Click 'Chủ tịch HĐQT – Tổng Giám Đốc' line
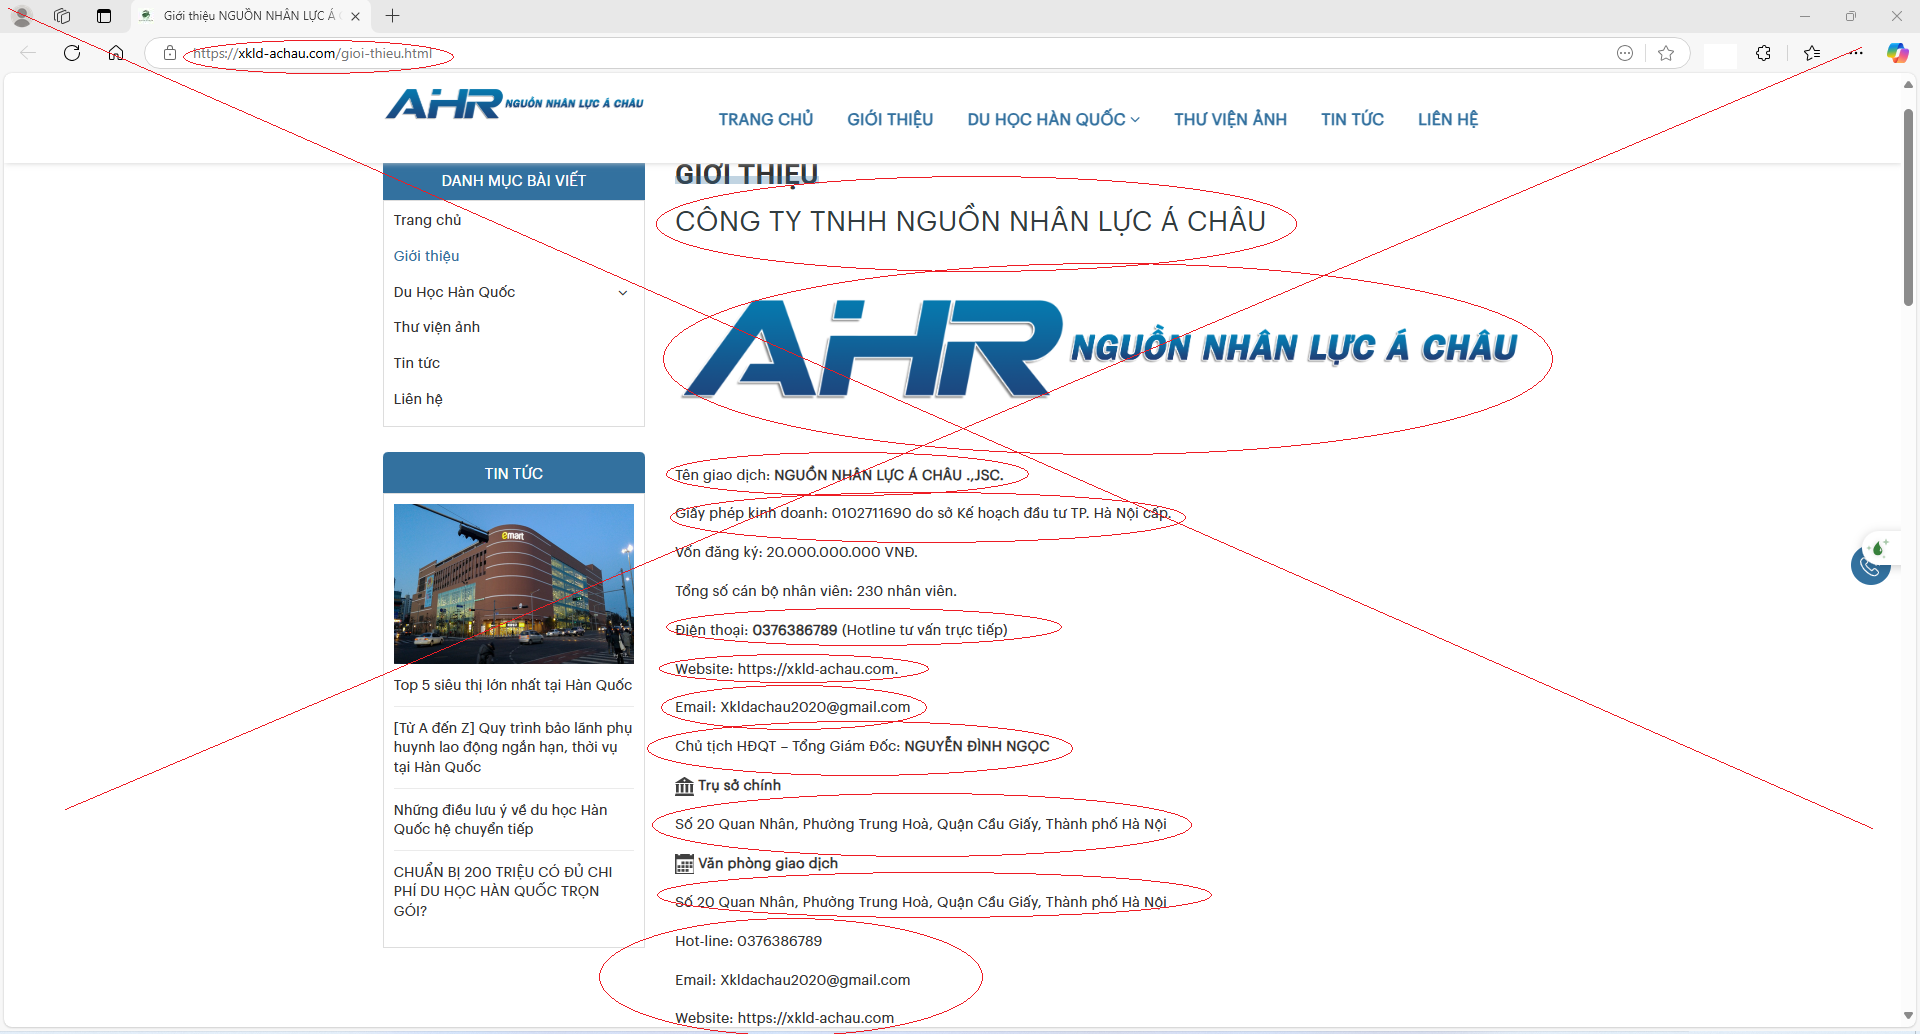 (x=862, y=746)
